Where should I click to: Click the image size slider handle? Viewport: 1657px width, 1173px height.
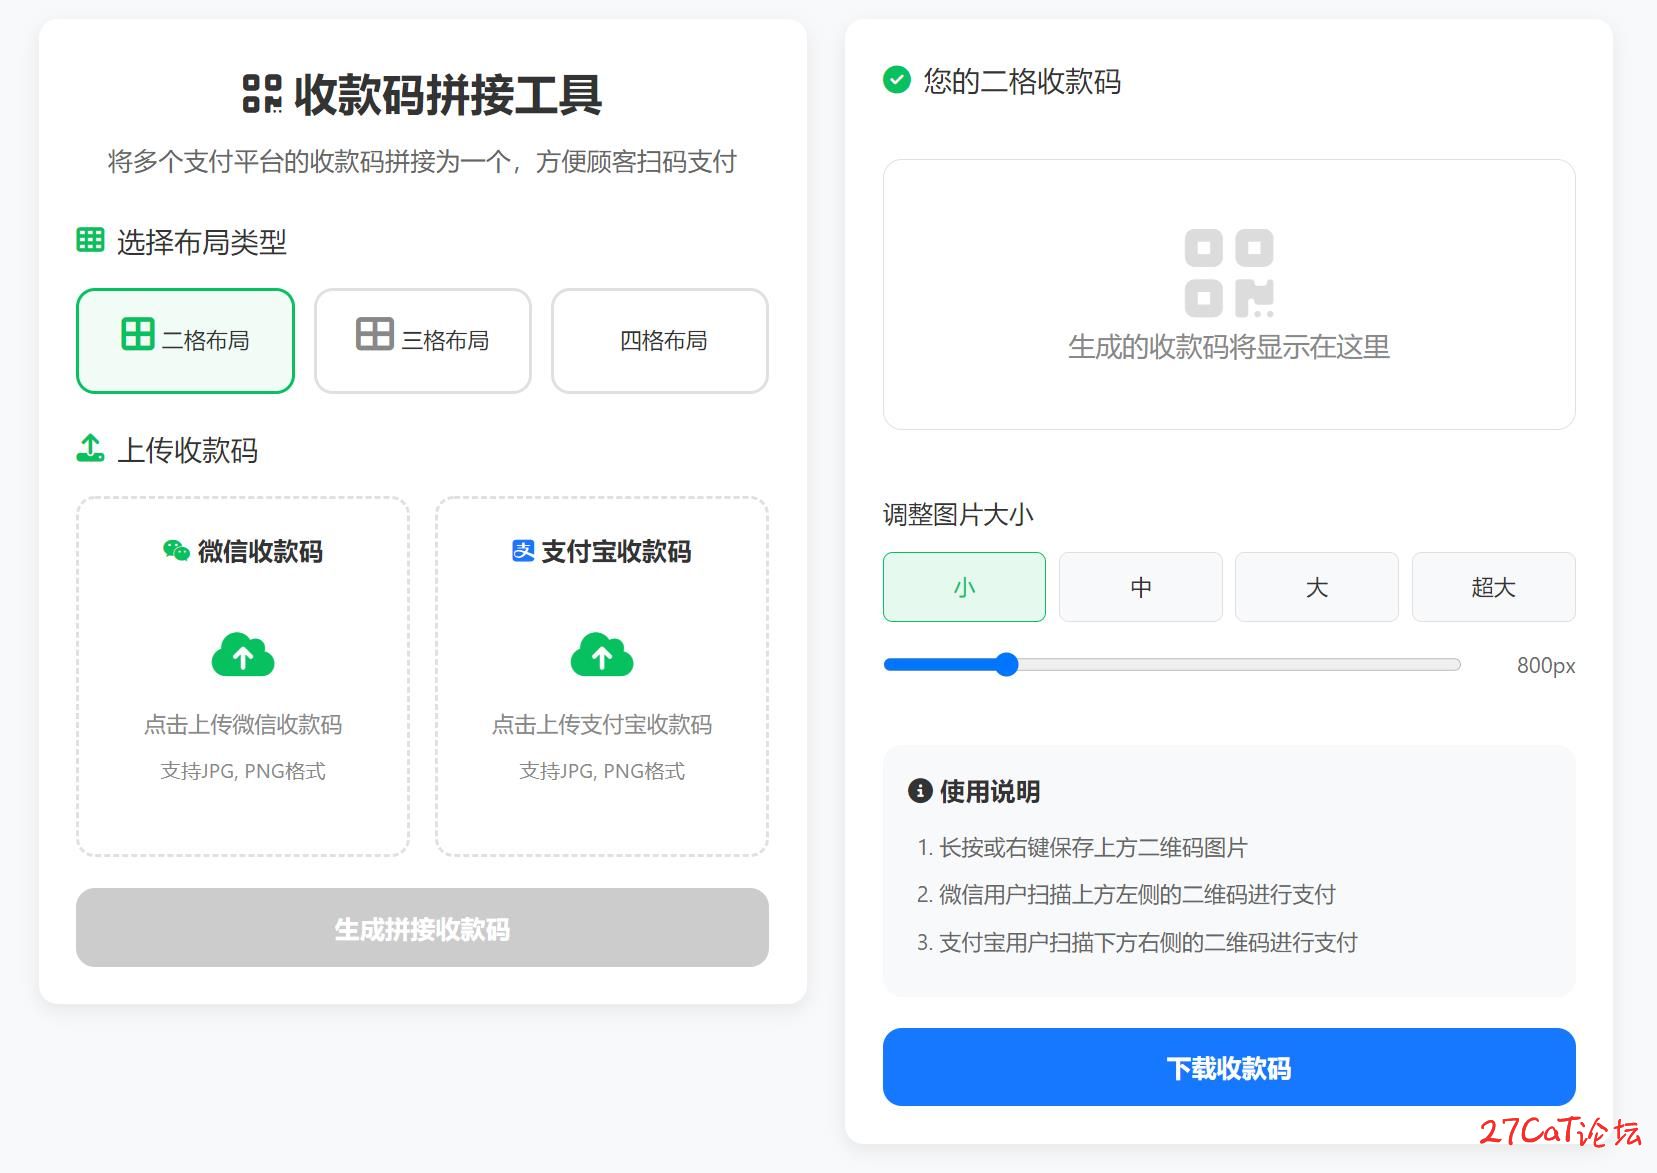point(1007,665)
